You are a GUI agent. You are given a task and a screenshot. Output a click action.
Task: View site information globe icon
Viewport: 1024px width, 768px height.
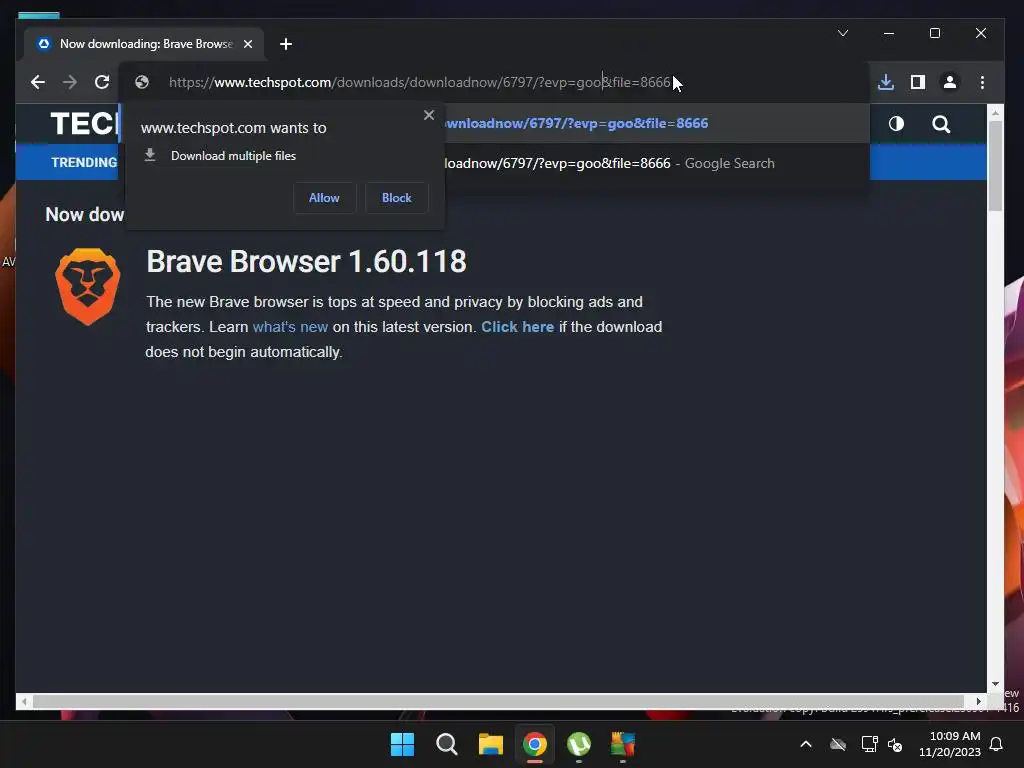pyautogui.click(x=142, y=82)
